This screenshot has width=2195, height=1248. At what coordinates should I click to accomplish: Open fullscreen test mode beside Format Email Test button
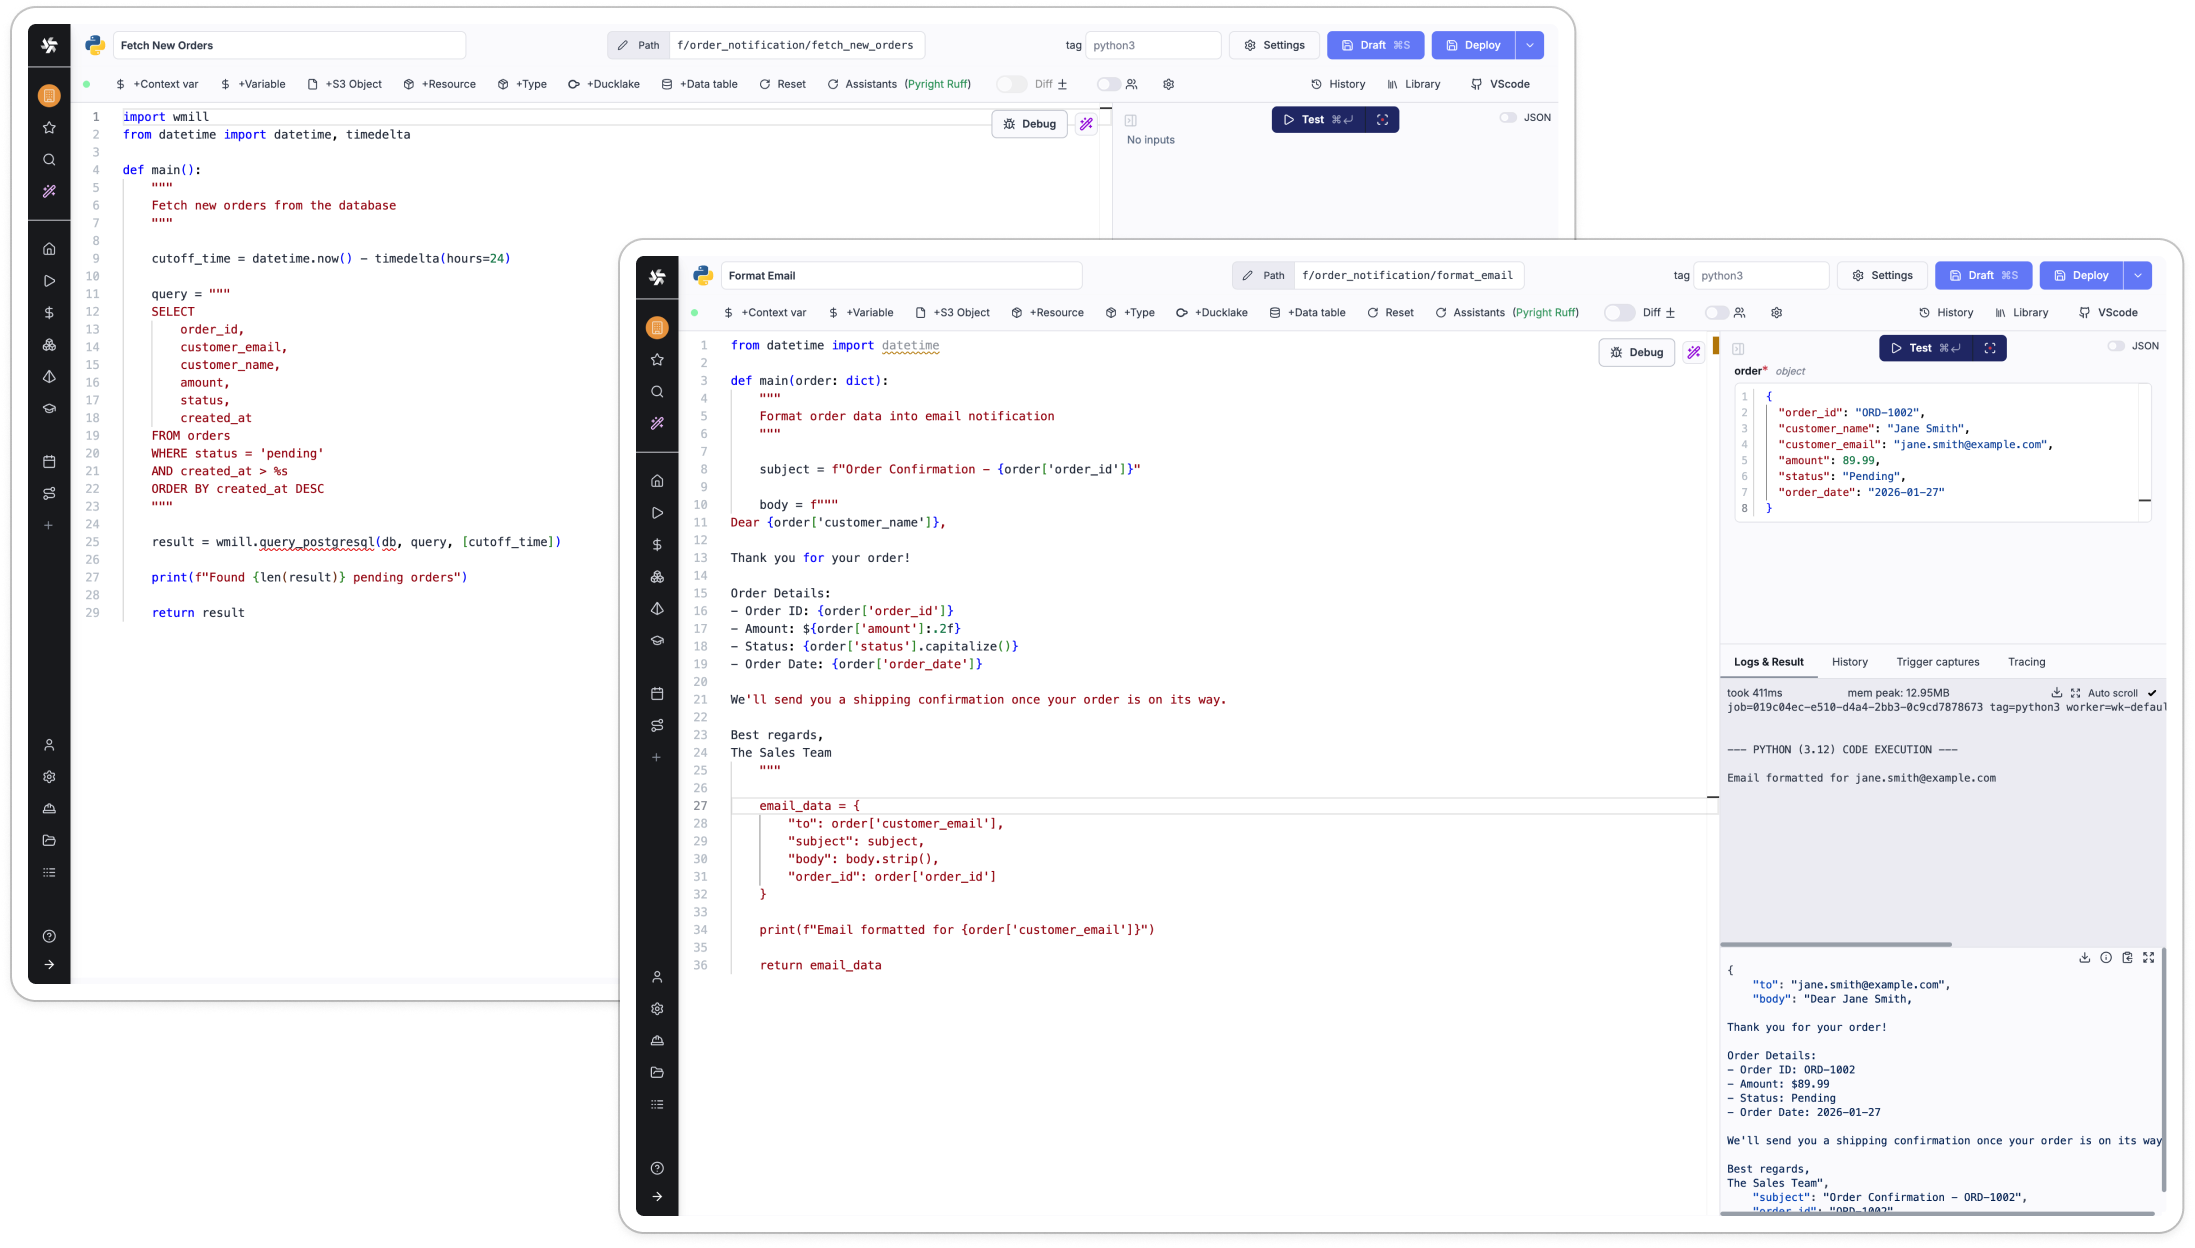tap(1990, 348)
